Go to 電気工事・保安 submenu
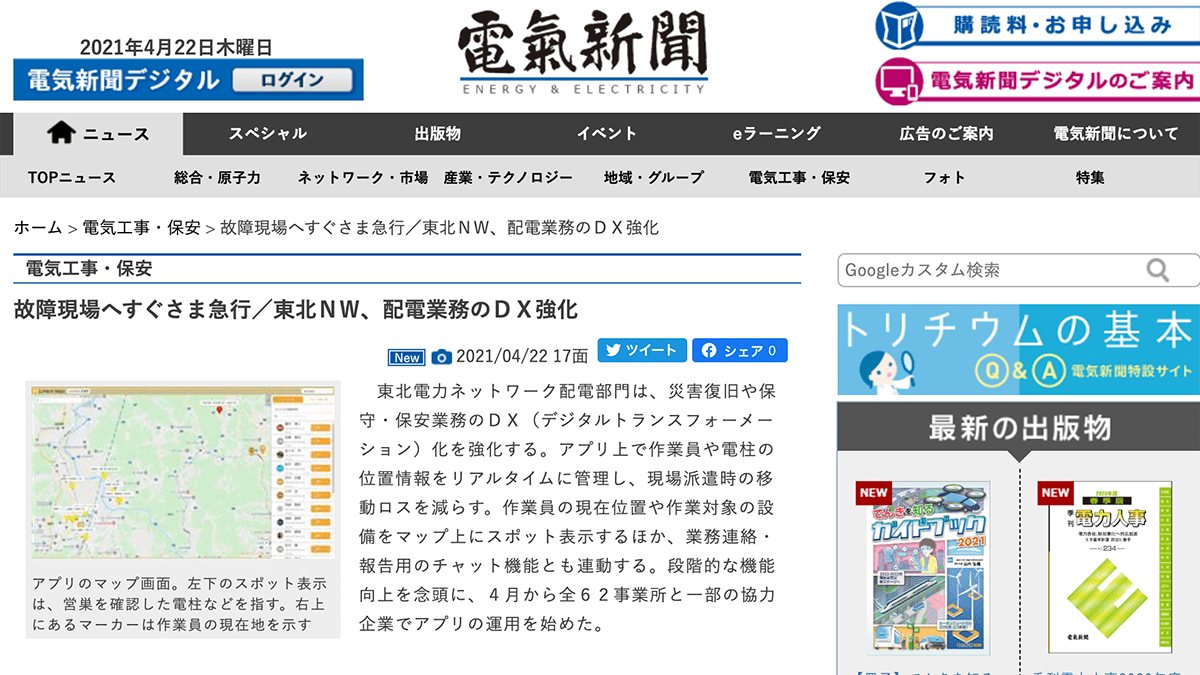This screenshot has height=675, width=1200. (x=799, y=177)
